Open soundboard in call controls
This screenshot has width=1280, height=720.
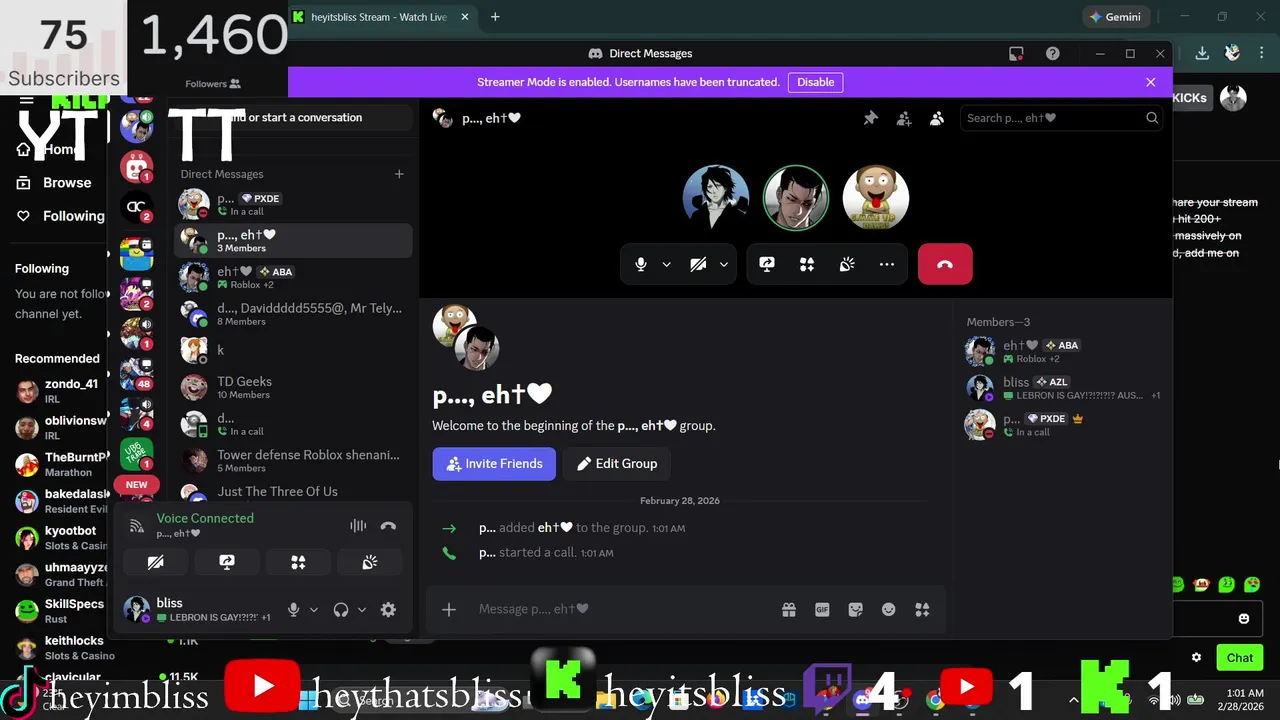[x=847, y=264]
